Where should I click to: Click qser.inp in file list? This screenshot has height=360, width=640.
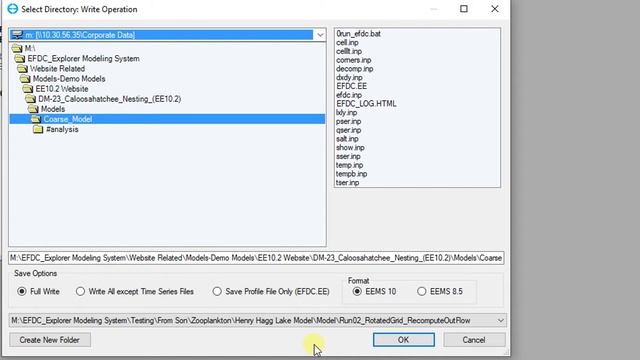pyautogui.click(x=349, y=130)
